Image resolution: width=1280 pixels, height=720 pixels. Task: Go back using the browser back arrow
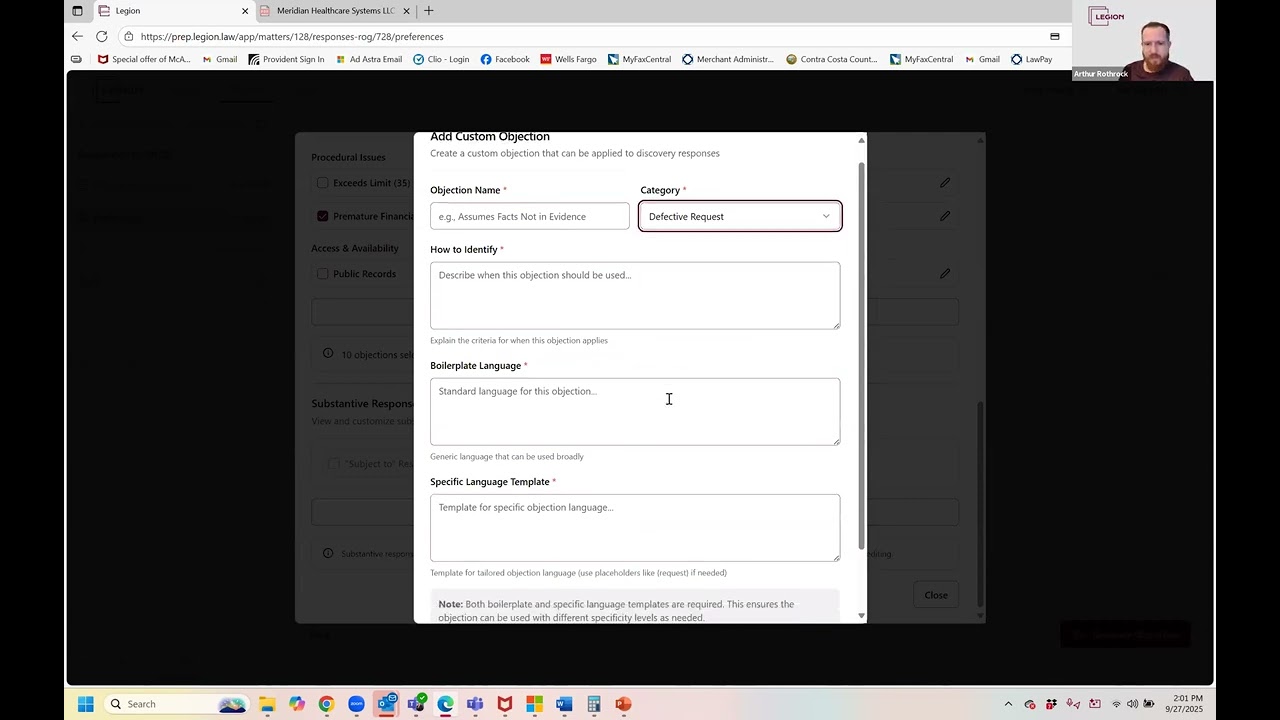click(x=77, y=36)
